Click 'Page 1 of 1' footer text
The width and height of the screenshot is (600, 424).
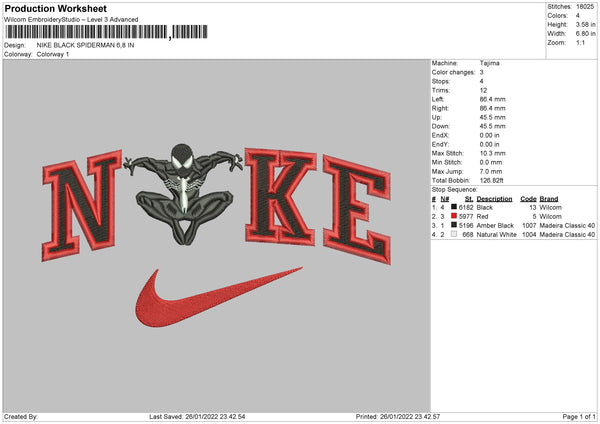[x=579, y=417]
